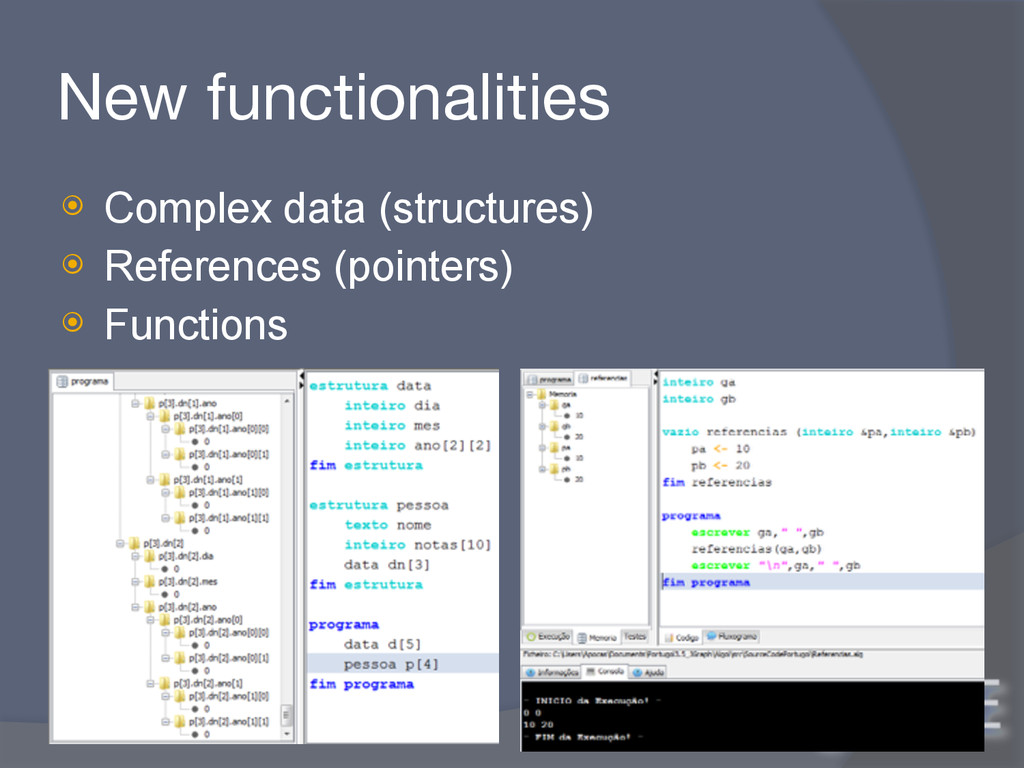
Task: Collapse the p[3].dn[1].ano[1] node
Action: pyautogui.click(x=150, y=480)
